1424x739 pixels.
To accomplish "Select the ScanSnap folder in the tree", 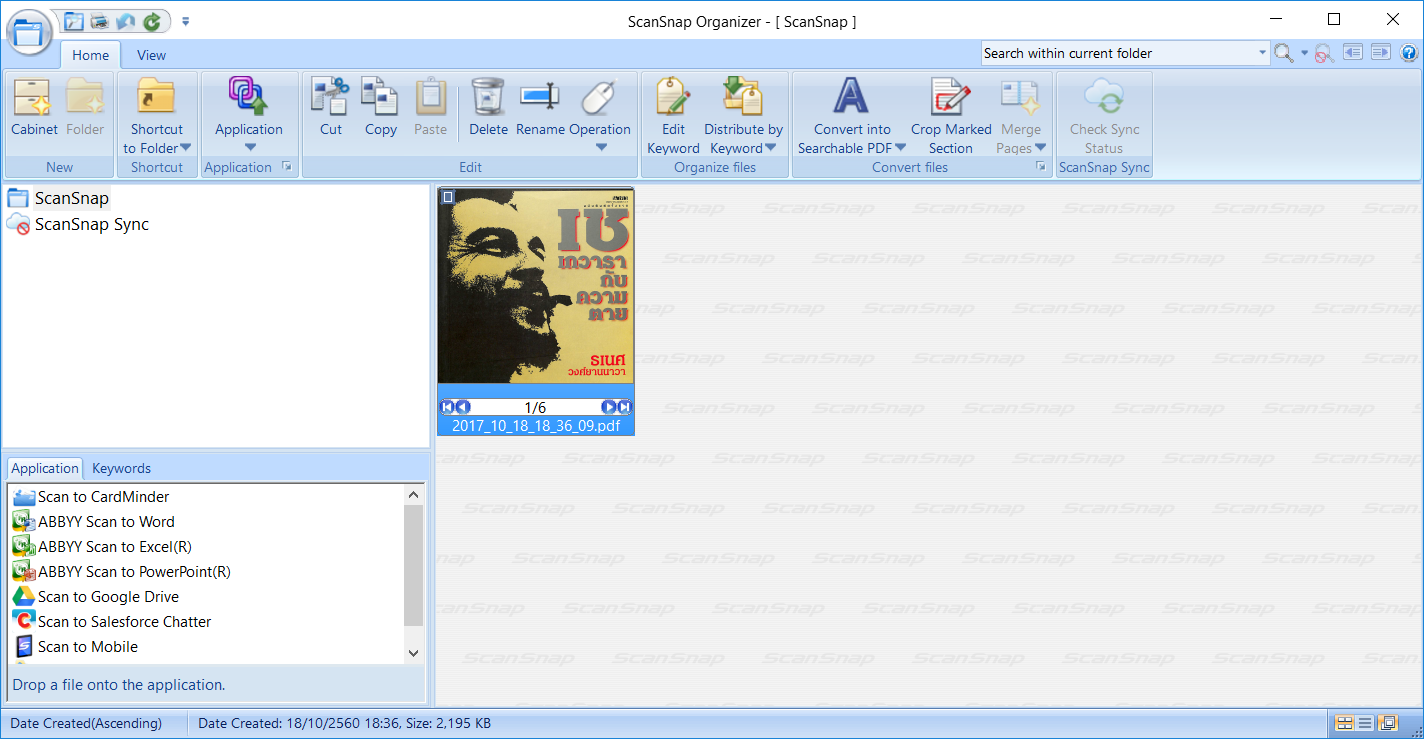I will [72, 198].
